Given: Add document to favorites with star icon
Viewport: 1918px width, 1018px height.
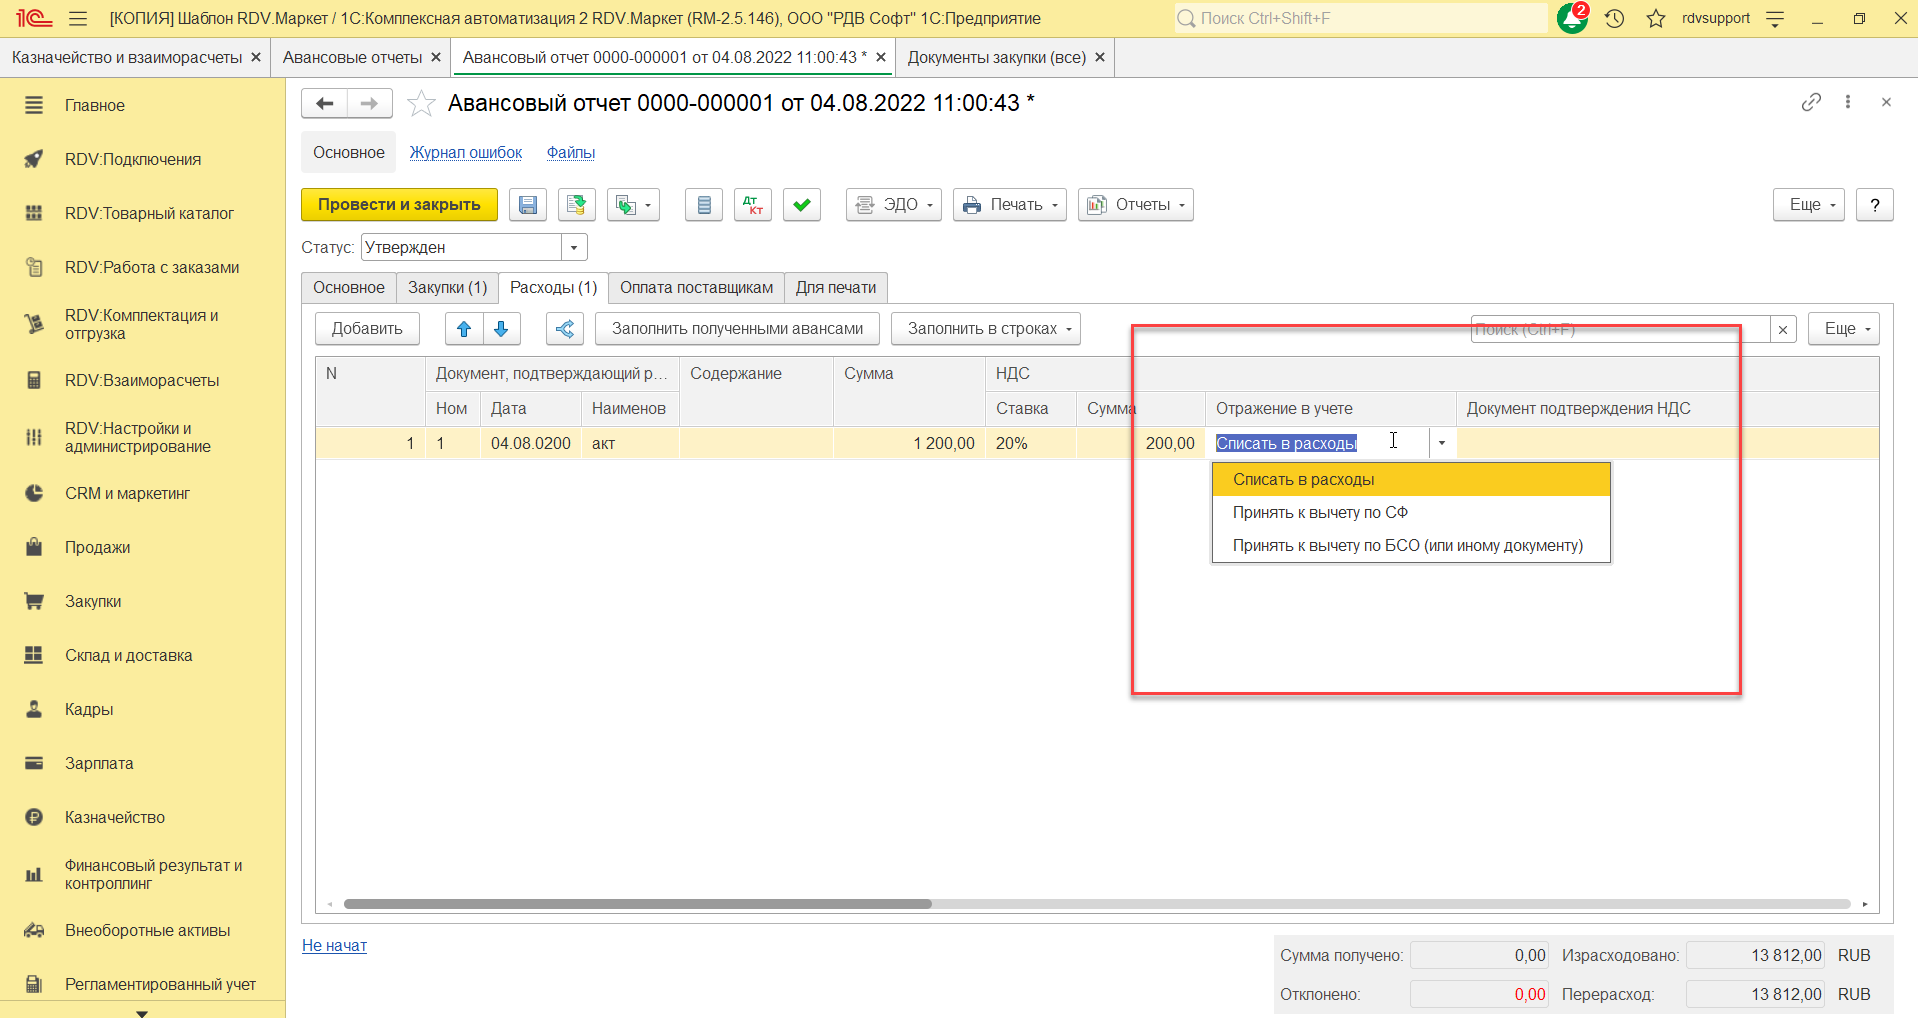Looking at the screenshot, I should coord(422,103).
